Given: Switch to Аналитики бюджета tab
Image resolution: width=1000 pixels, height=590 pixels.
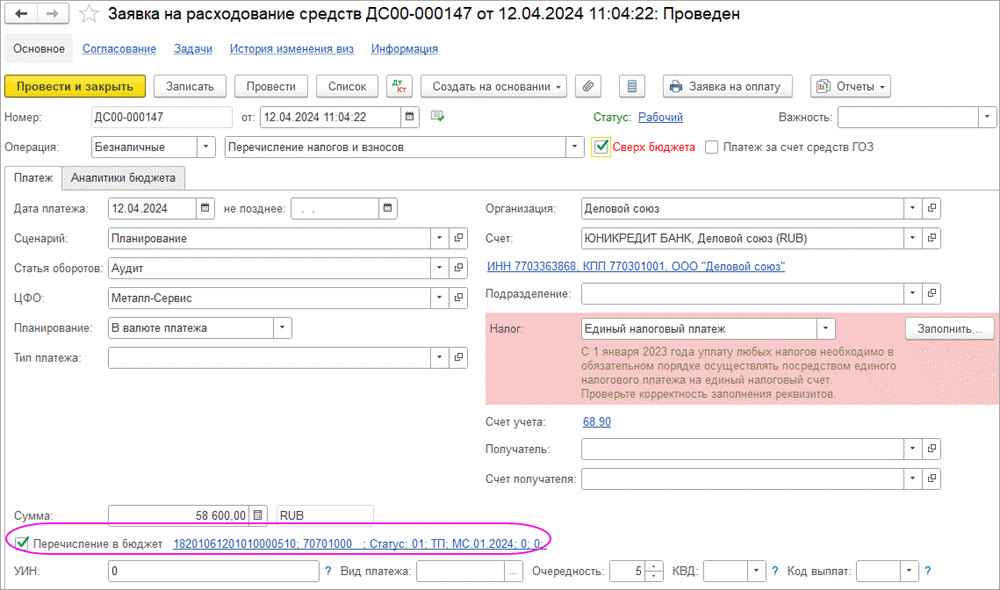Looking at the screenshot, I should (x=123, y=178).
